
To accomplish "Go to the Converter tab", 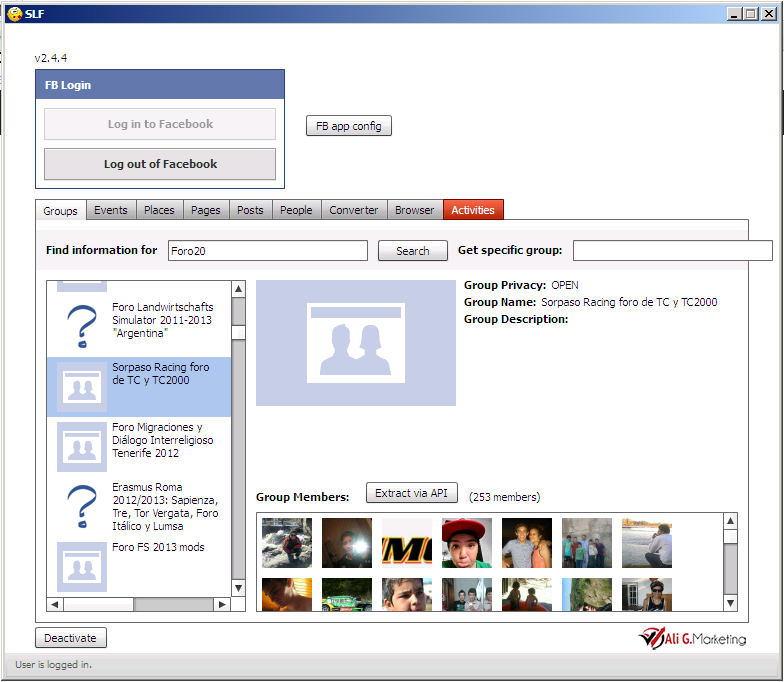I will pyautogui.click(x=354, y=210).
